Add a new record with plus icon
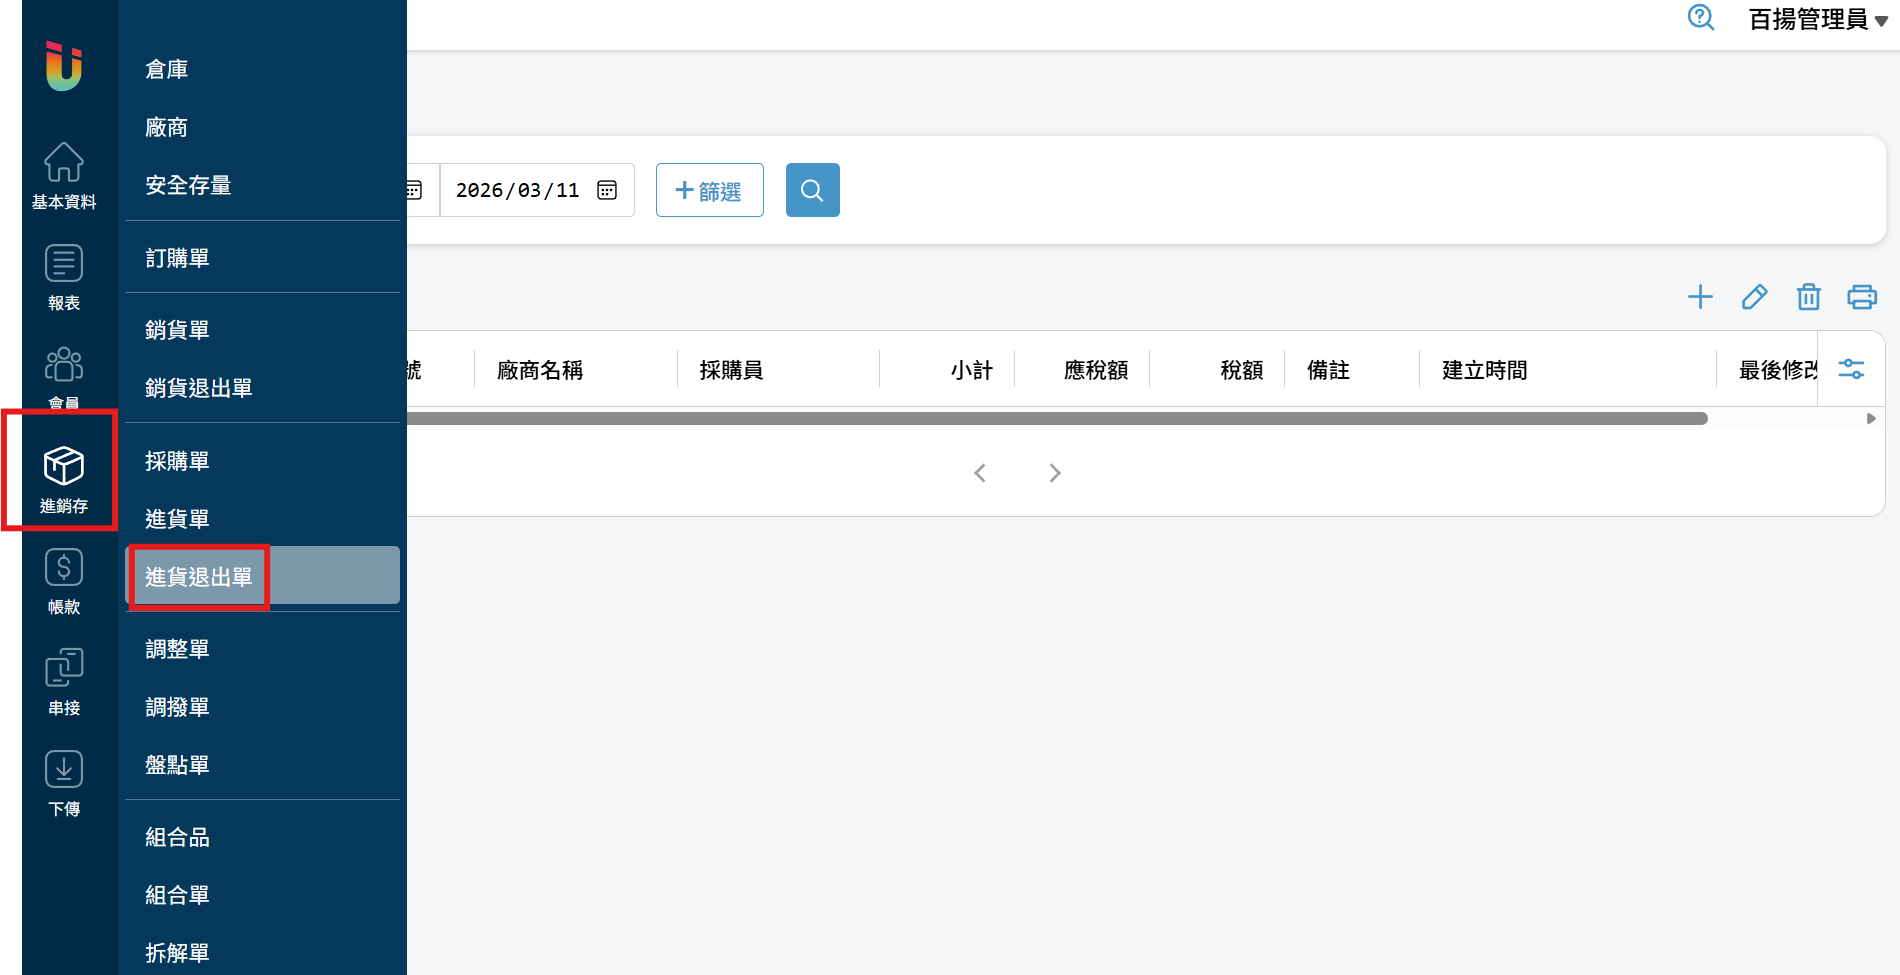Image resolution: width=1900 pixels, height=975 pixels. [1700, 297]
